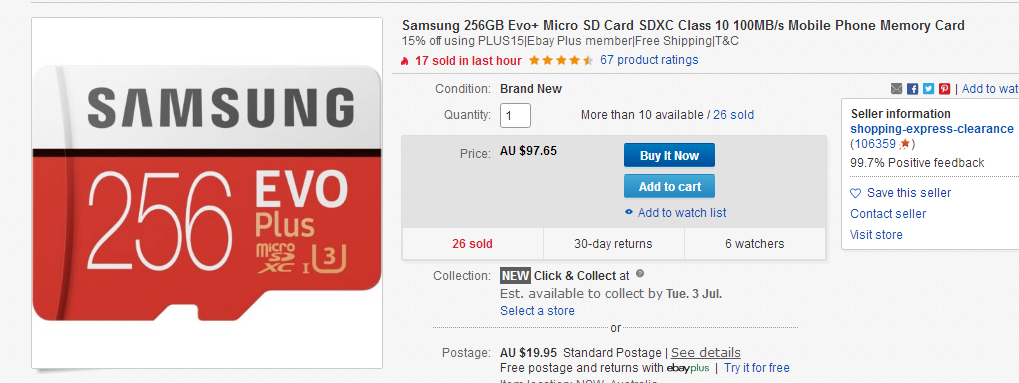
Task: Visit store link in seller information
Action: (x=876, y=235)
